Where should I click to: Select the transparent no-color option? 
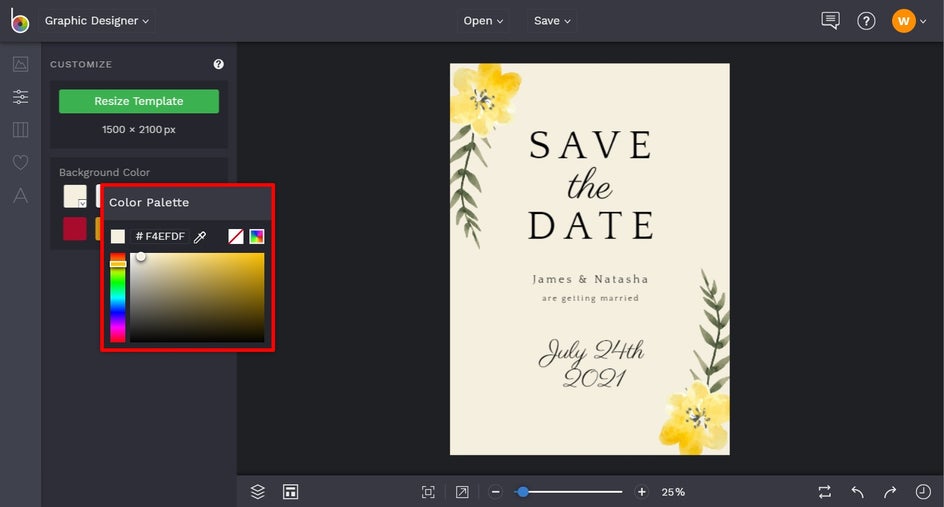tap(236, 237)
